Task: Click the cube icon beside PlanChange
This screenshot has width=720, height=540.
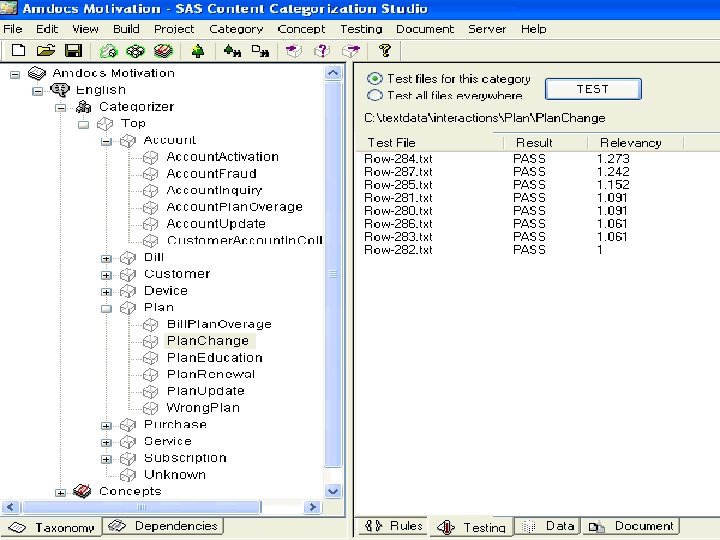Action: [x=150, y=341]
